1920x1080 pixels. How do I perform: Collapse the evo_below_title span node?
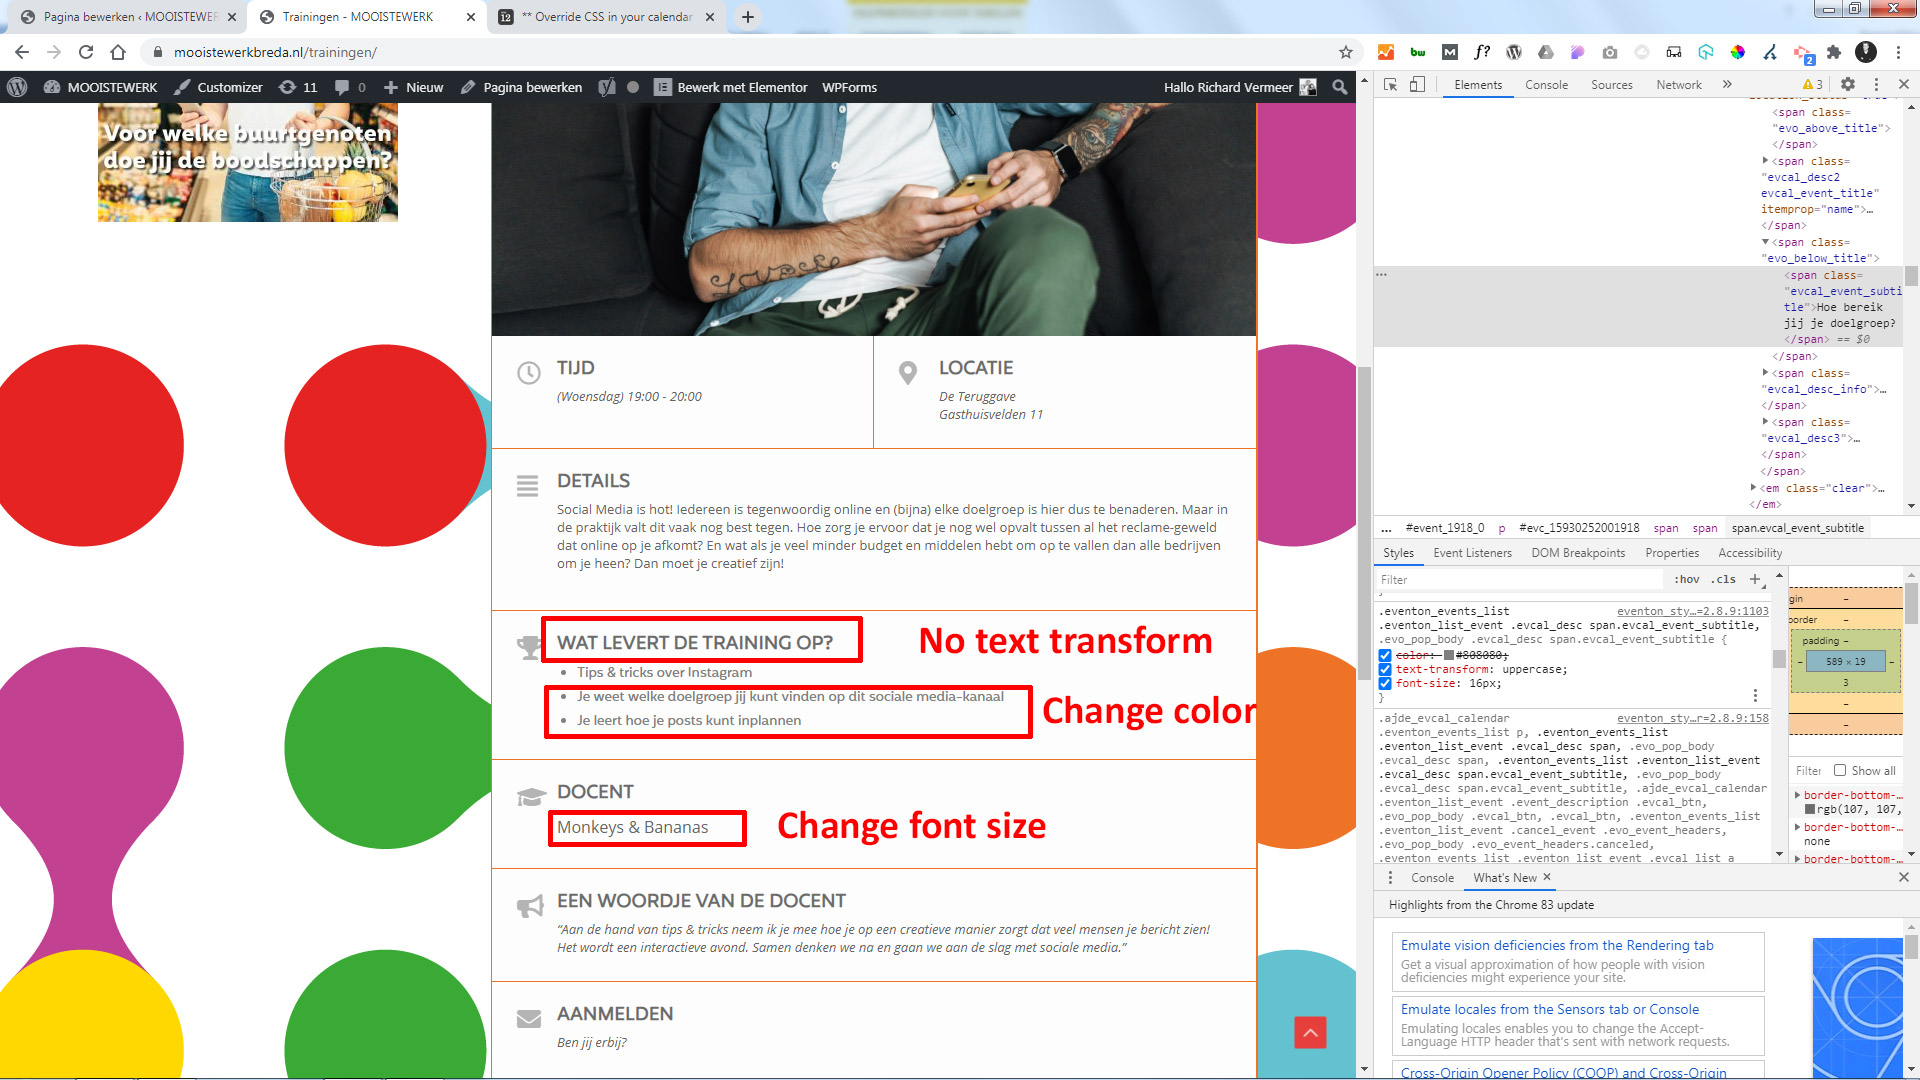click(1765, 242)
